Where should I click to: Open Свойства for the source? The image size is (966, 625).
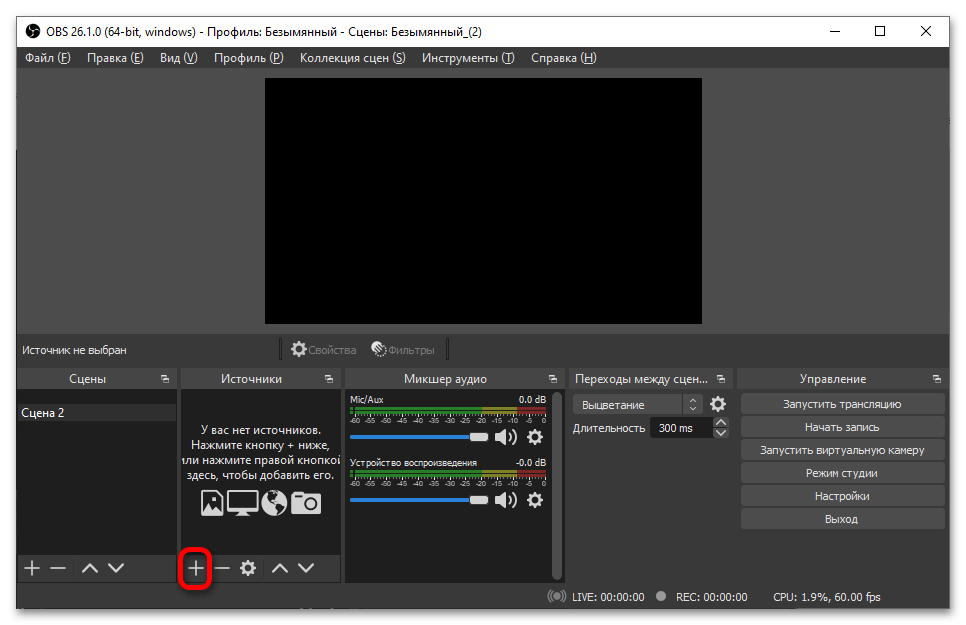point(323,349)
